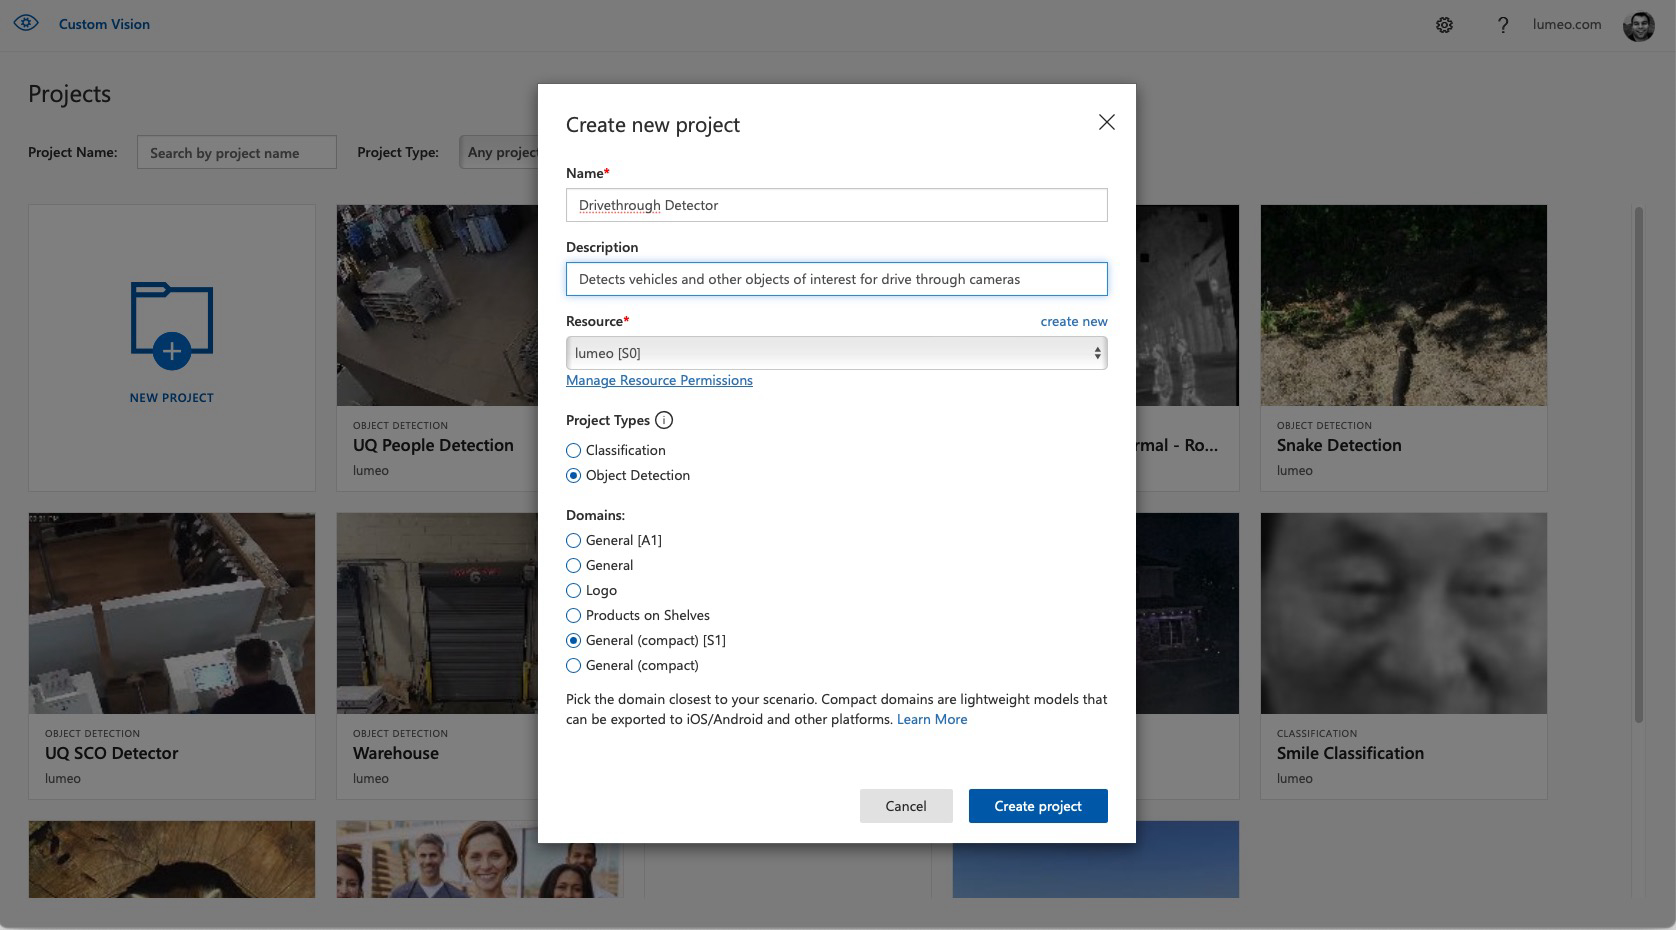
Task: Open settings with the gear icon
Action: coord(1444,25)
